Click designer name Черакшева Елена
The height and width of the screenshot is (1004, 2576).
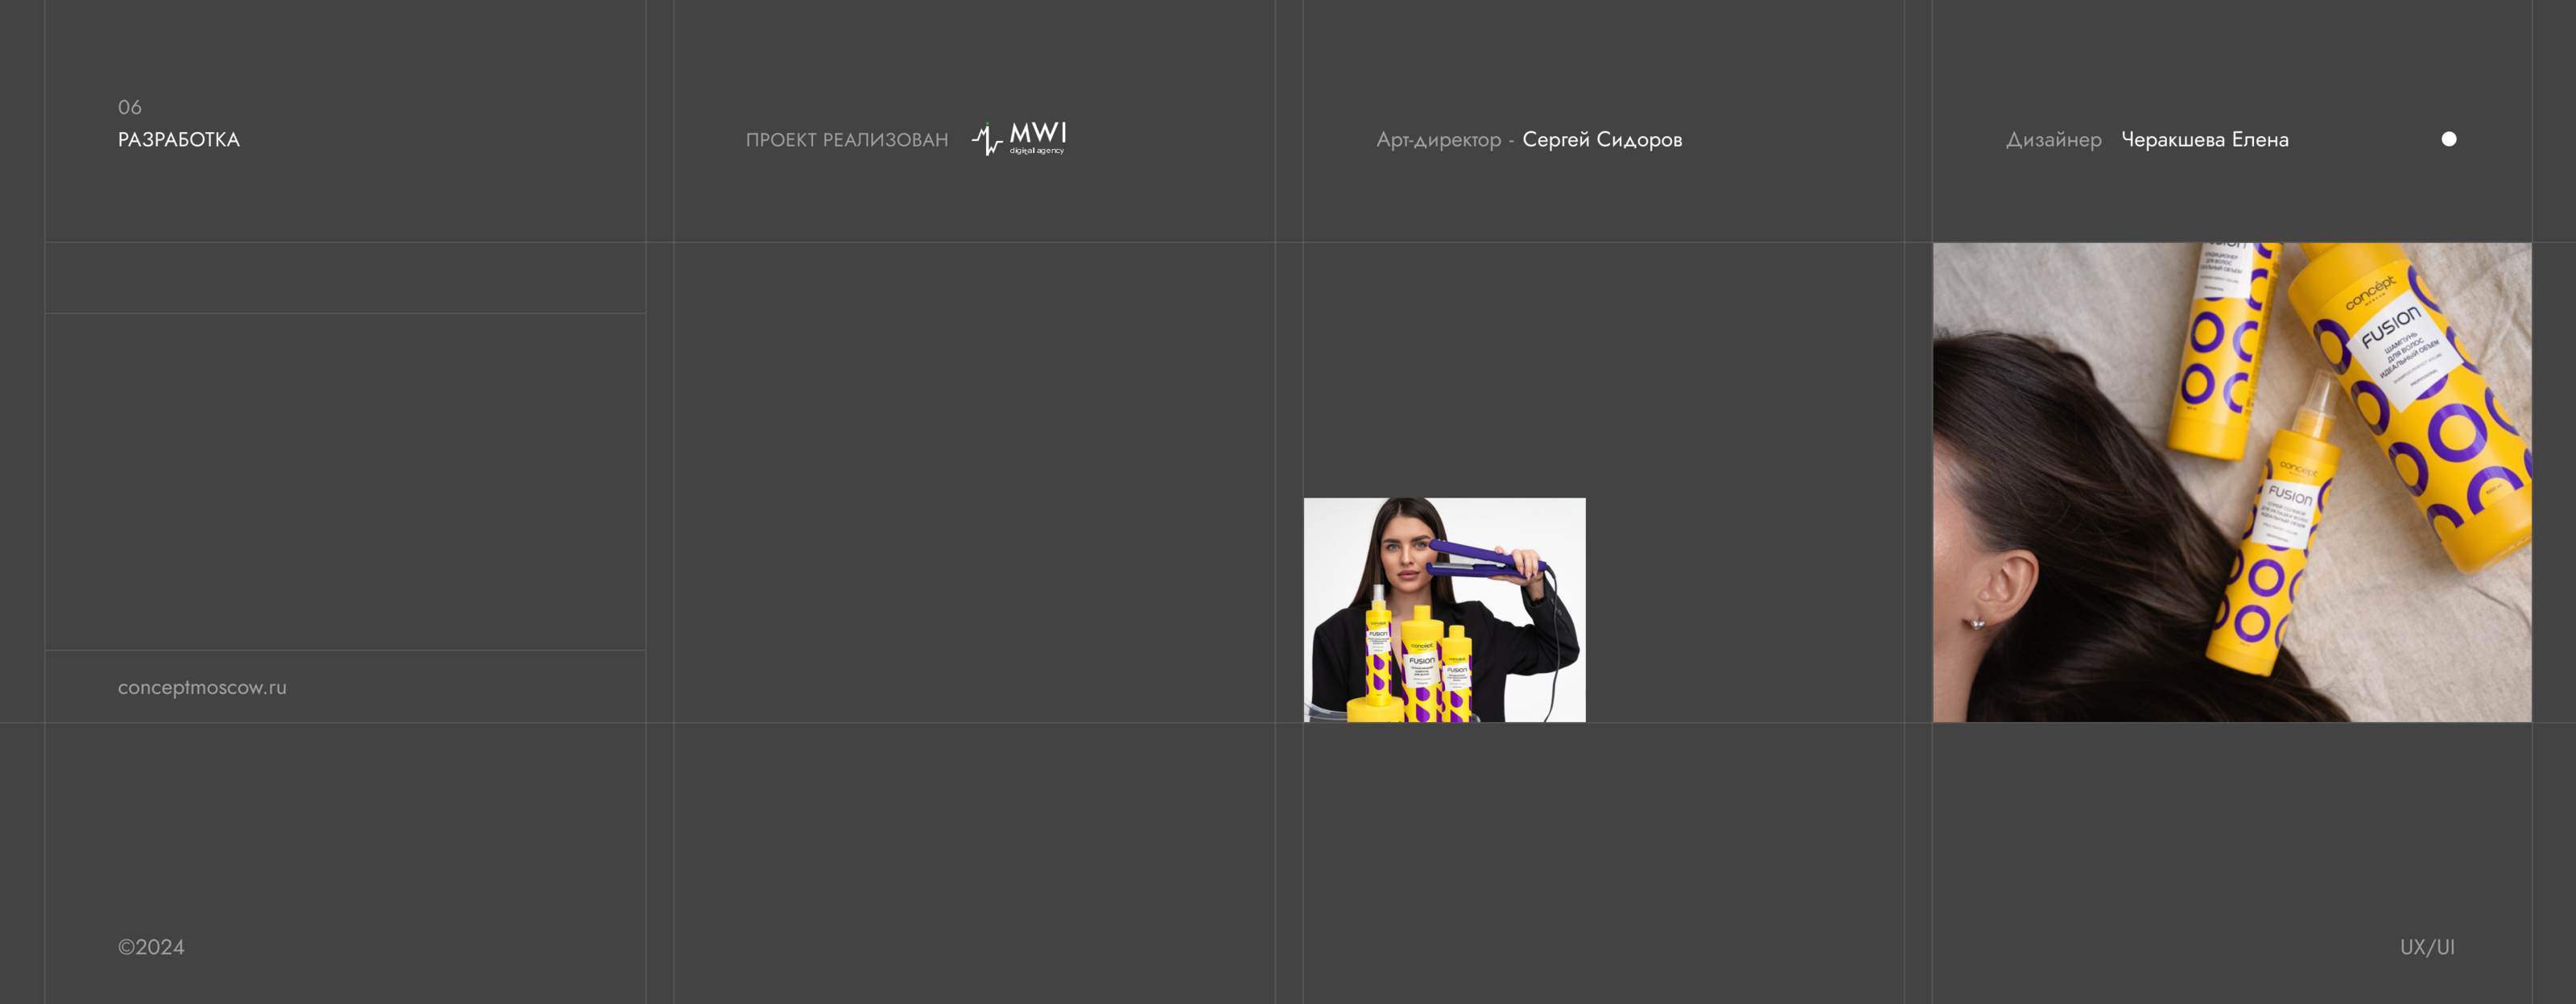click(x=2204, y=140)
